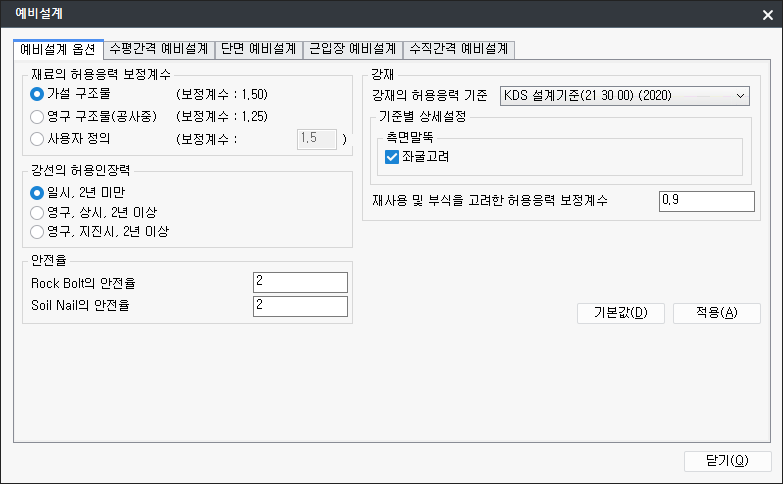Image resolution: width=783 pixels, height=484 pixels.
Task: Switch to the 수평간격 예비설계 tab
Action: coord(159,48)
